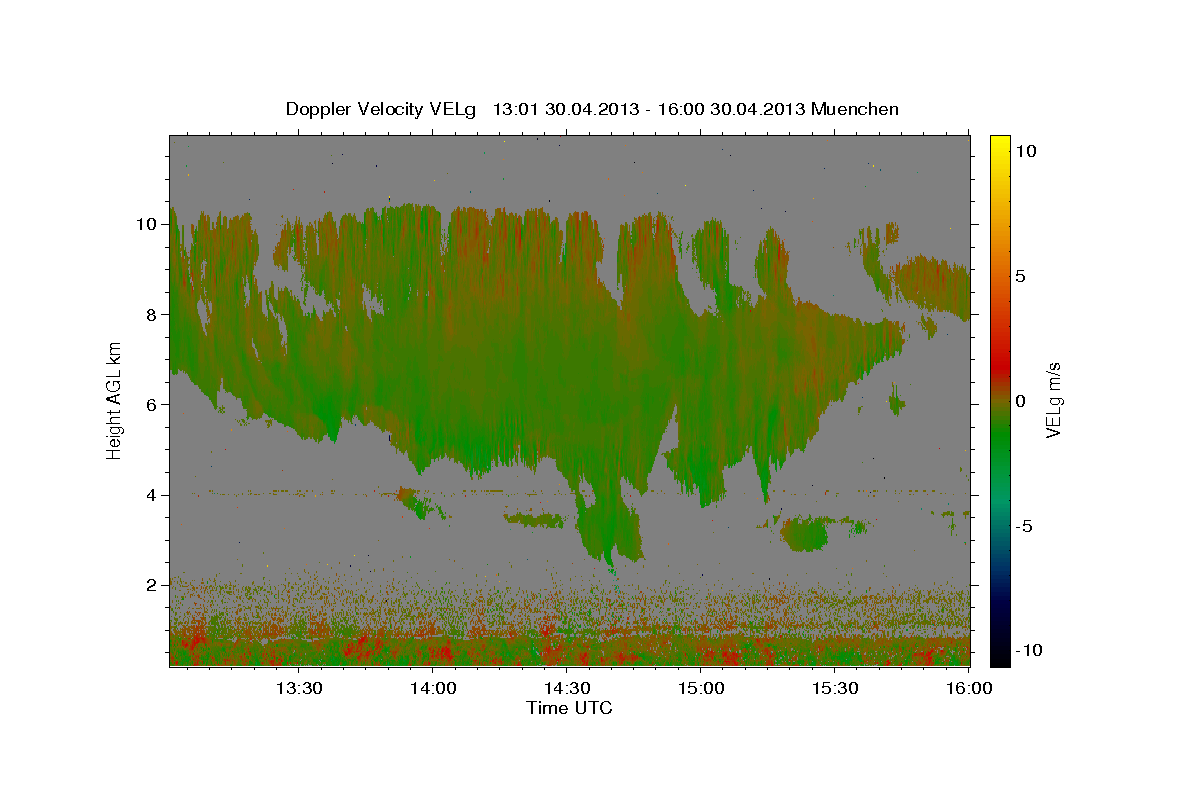Click the colorbar tick label -5
Viewport: 1200px width, 800px height.
point(1024,526)
